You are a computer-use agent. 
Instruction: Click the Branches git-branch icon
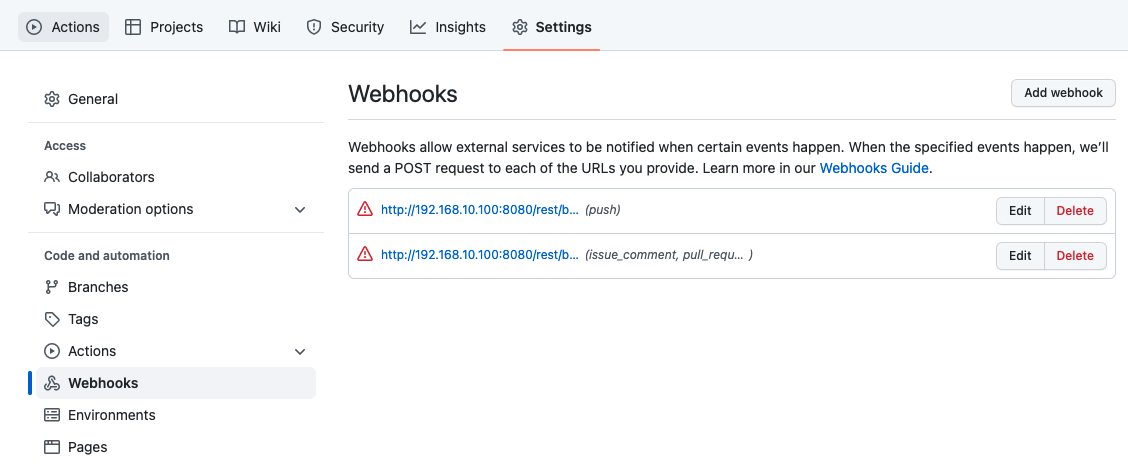pyautogui.click(x=52, y=287)
